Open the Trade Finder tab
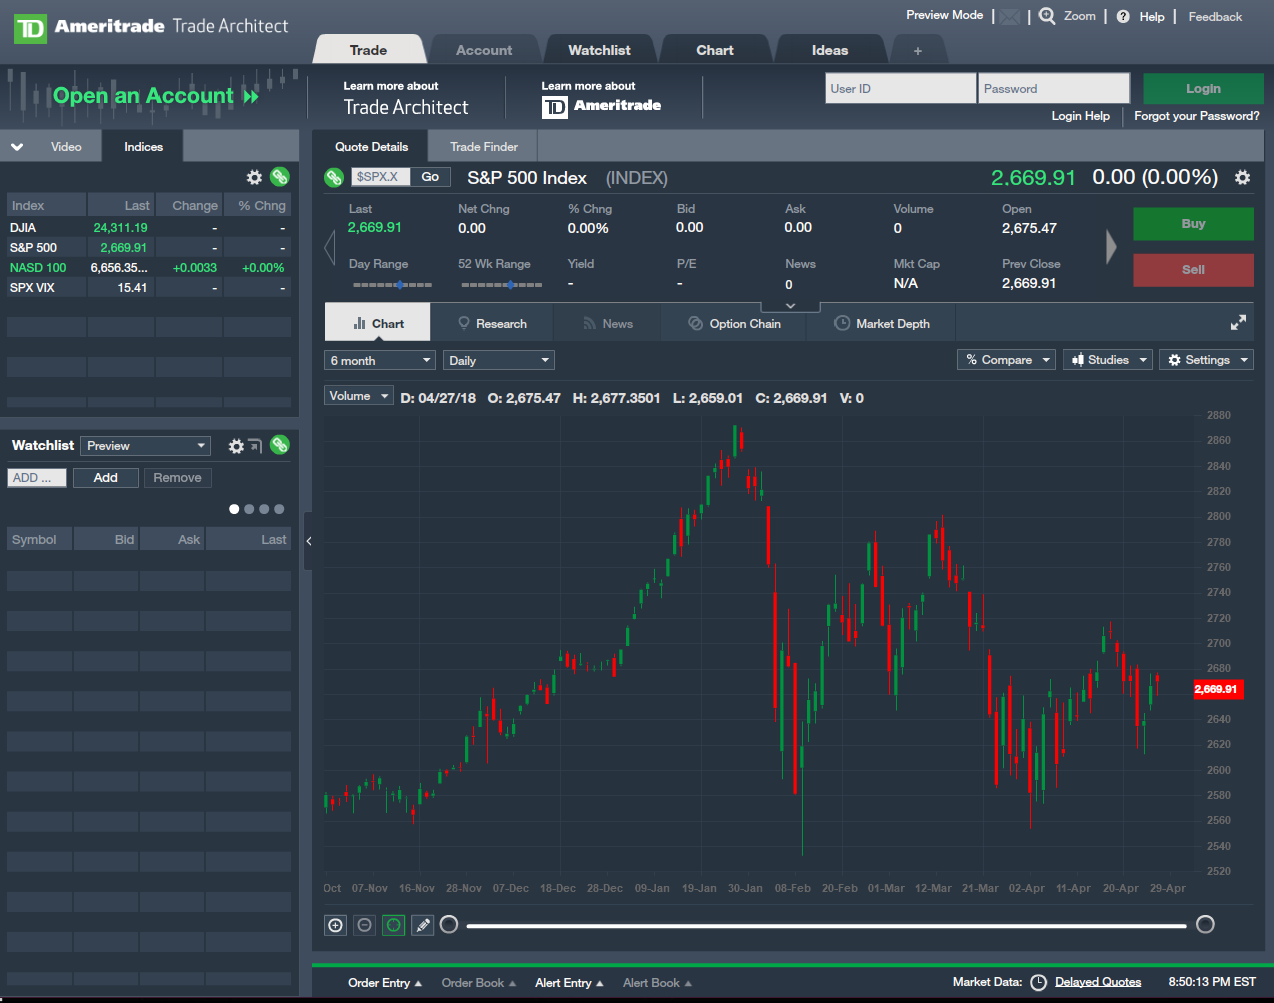The width and height of the screenshot is (1274, 1003). [484, 147]
